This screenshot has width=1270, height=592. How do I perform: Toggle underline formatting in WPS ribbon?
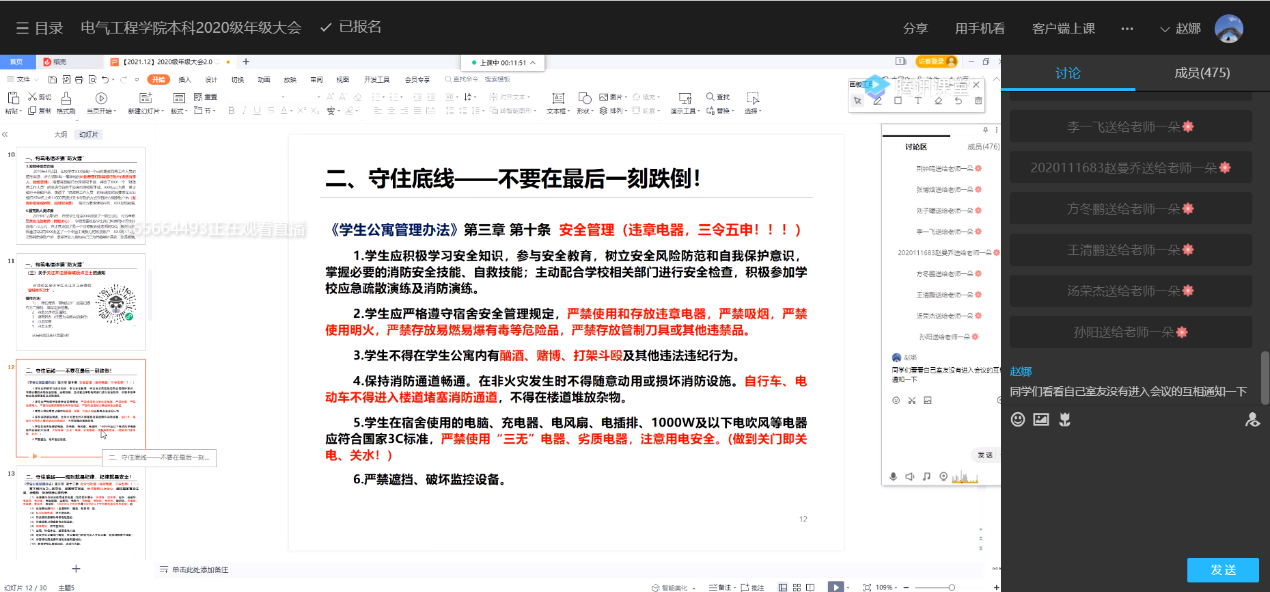259,110
